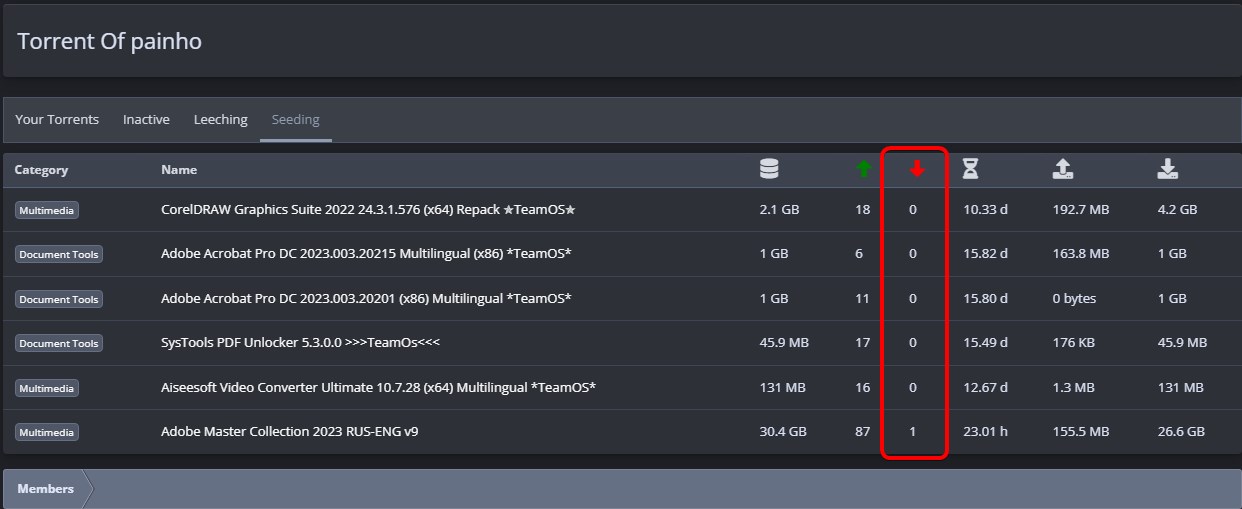Click the red leechers arrow icon
1242x509 pixels.
pos(917,170)
